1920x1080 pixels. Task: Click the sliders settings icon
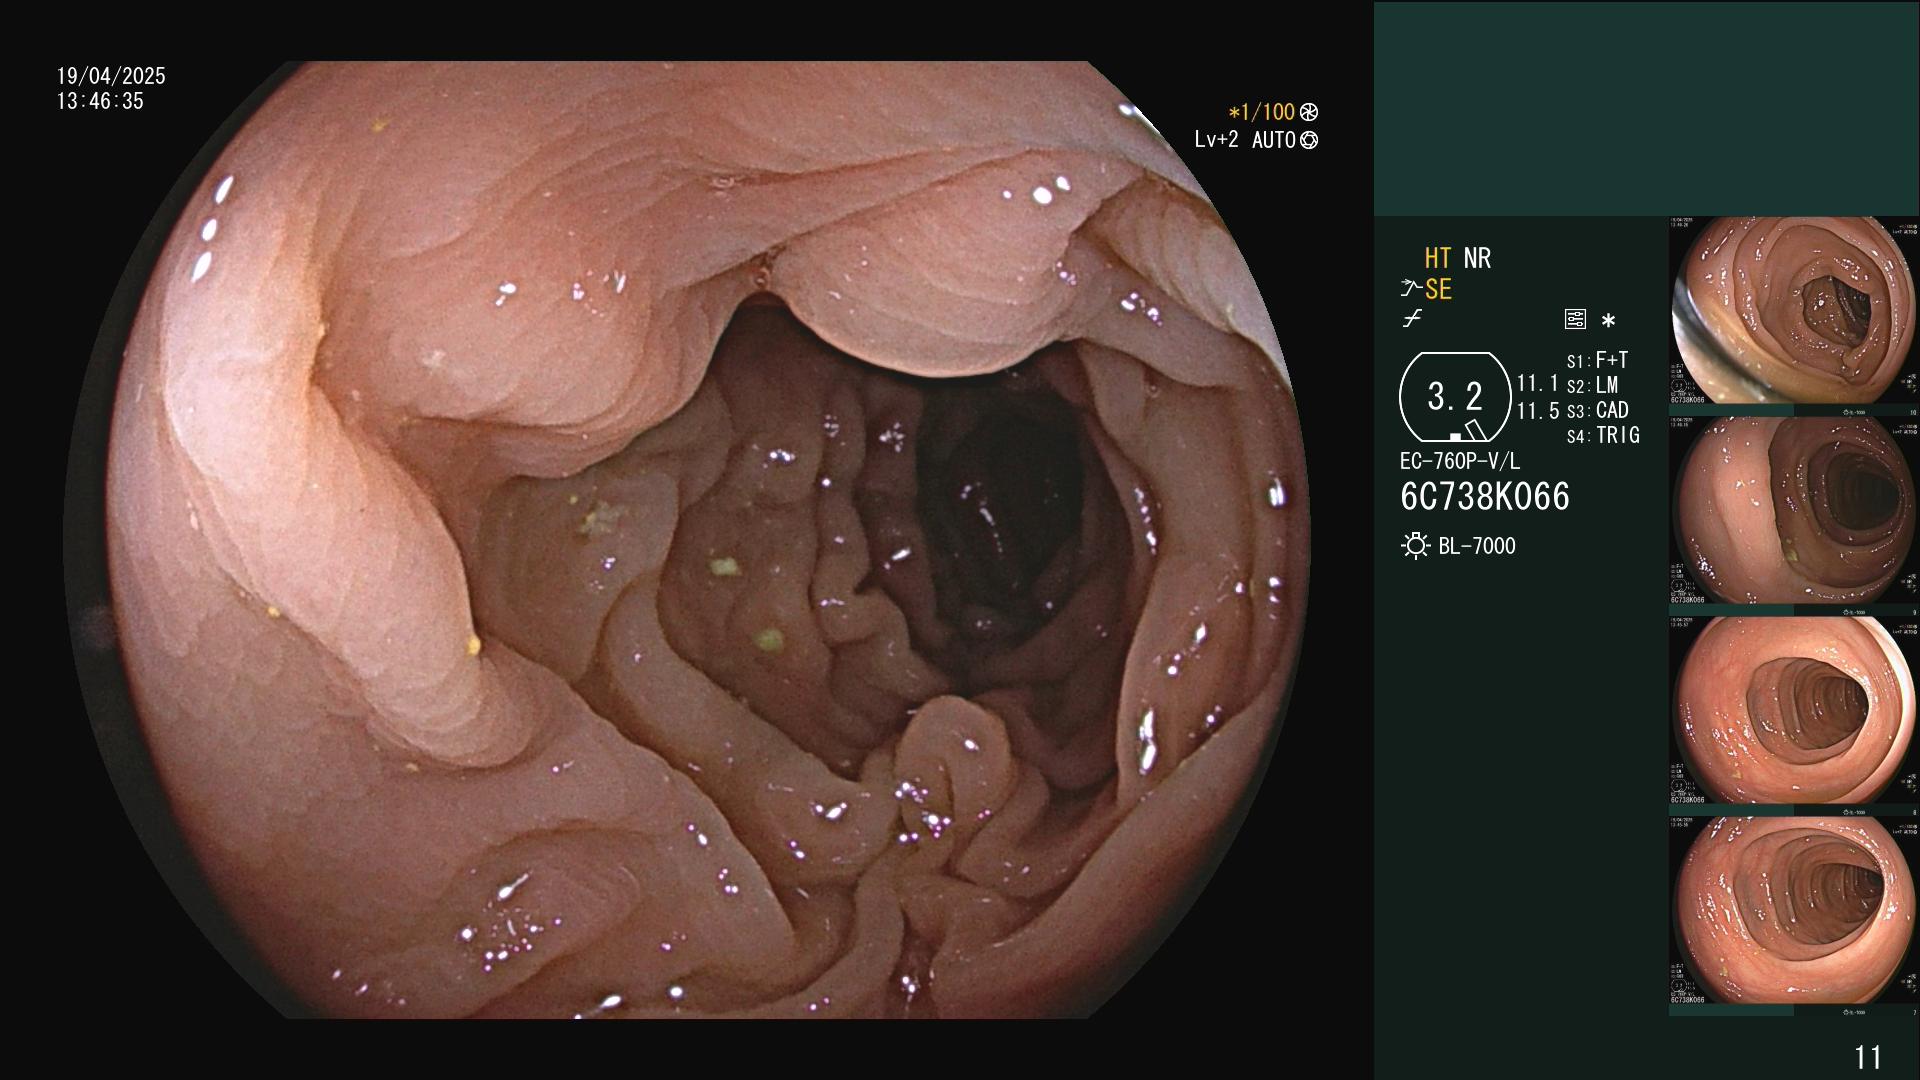point(1575,320)
